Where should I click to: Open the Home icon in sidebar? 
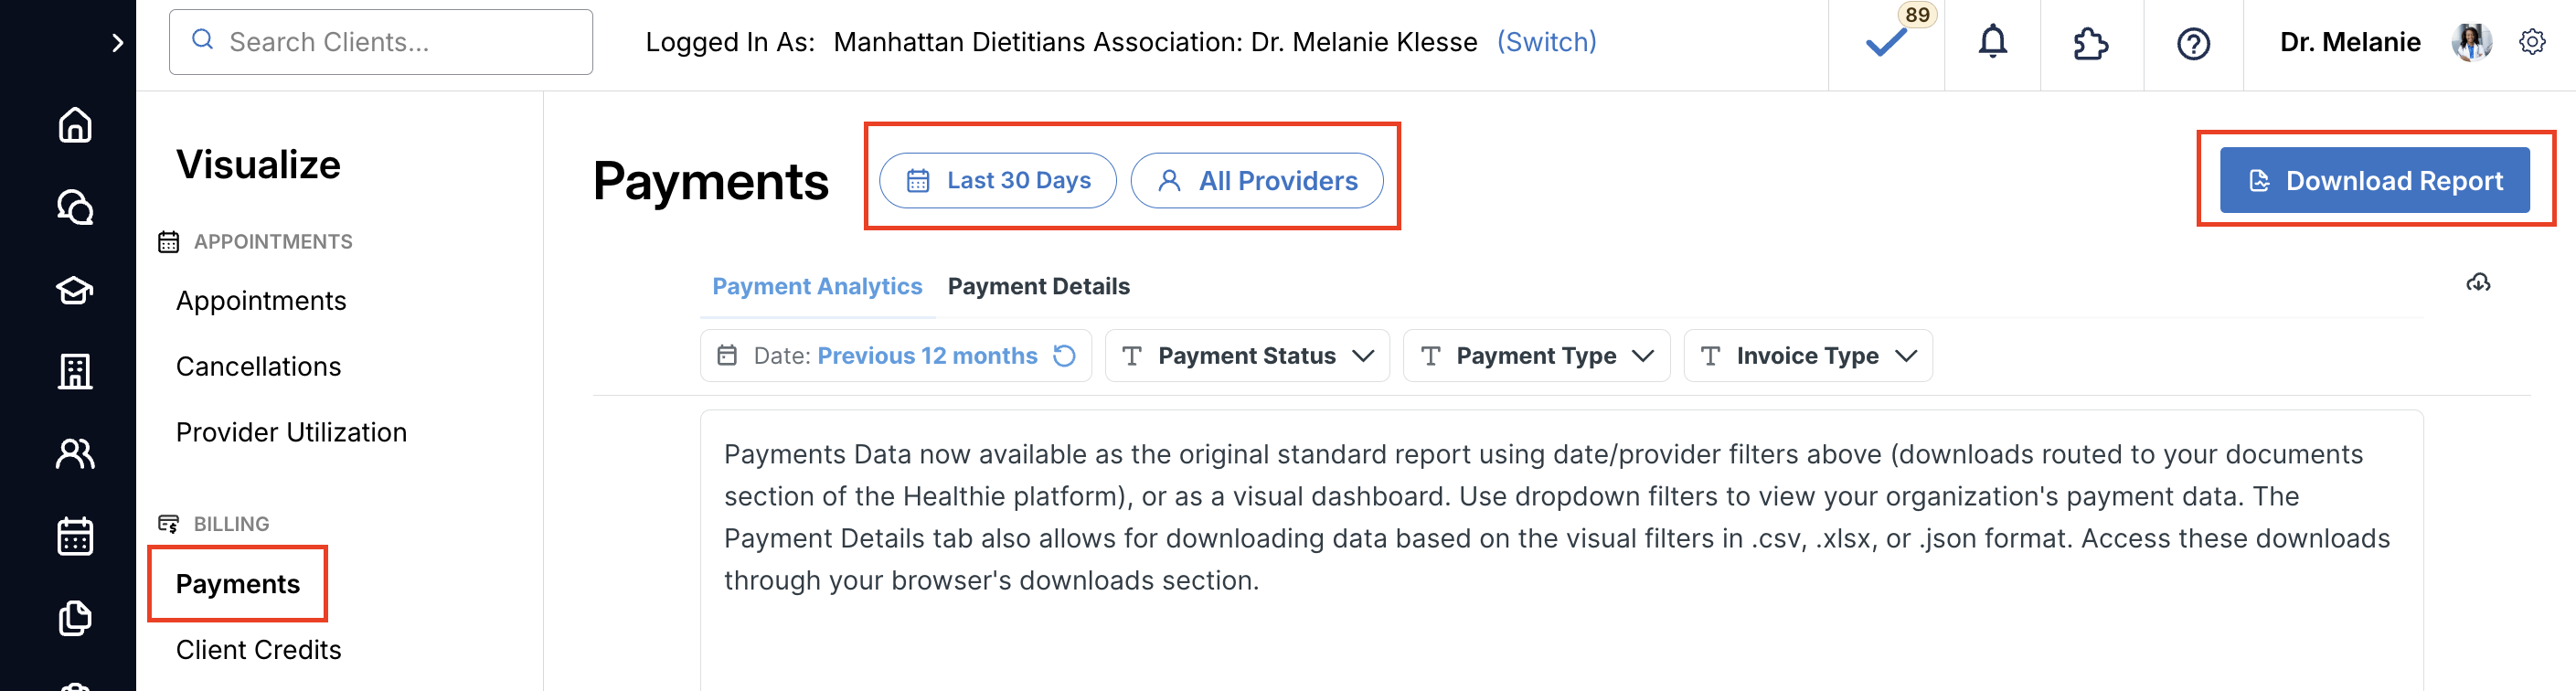click(75, 125)
